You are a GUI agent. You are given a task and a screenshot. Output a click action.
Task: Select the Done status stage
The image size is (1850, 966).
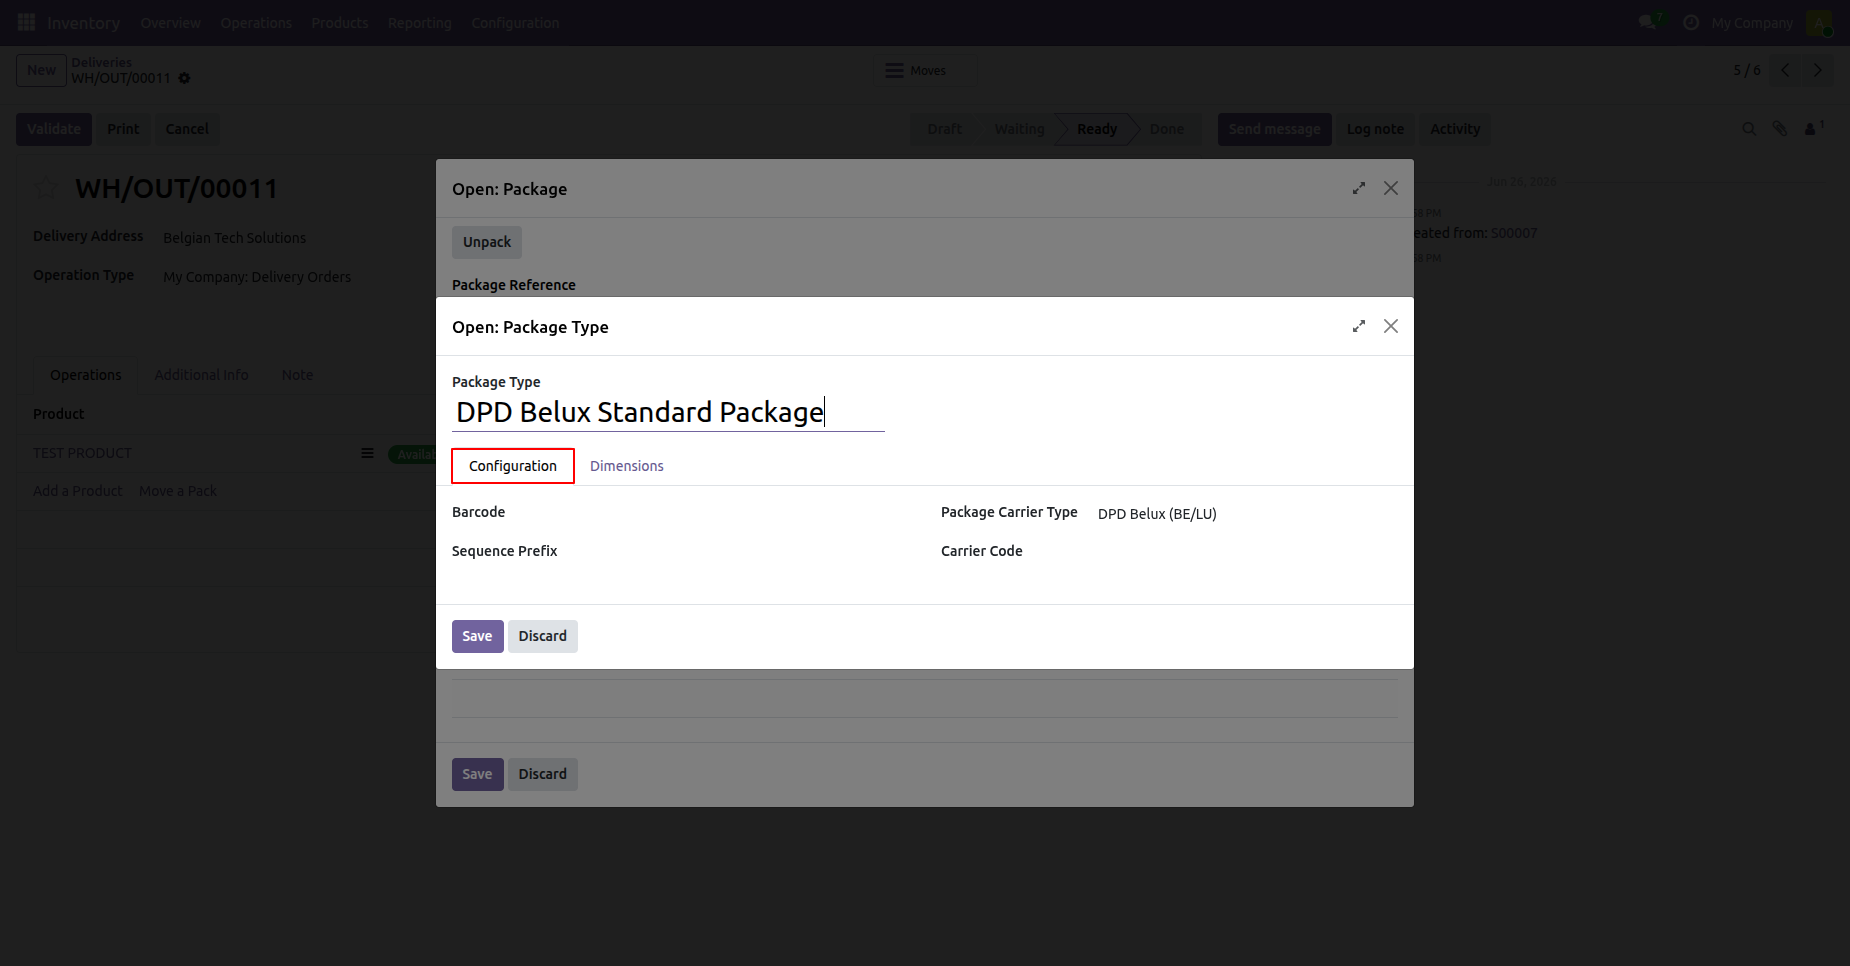tap(1166, 129)
